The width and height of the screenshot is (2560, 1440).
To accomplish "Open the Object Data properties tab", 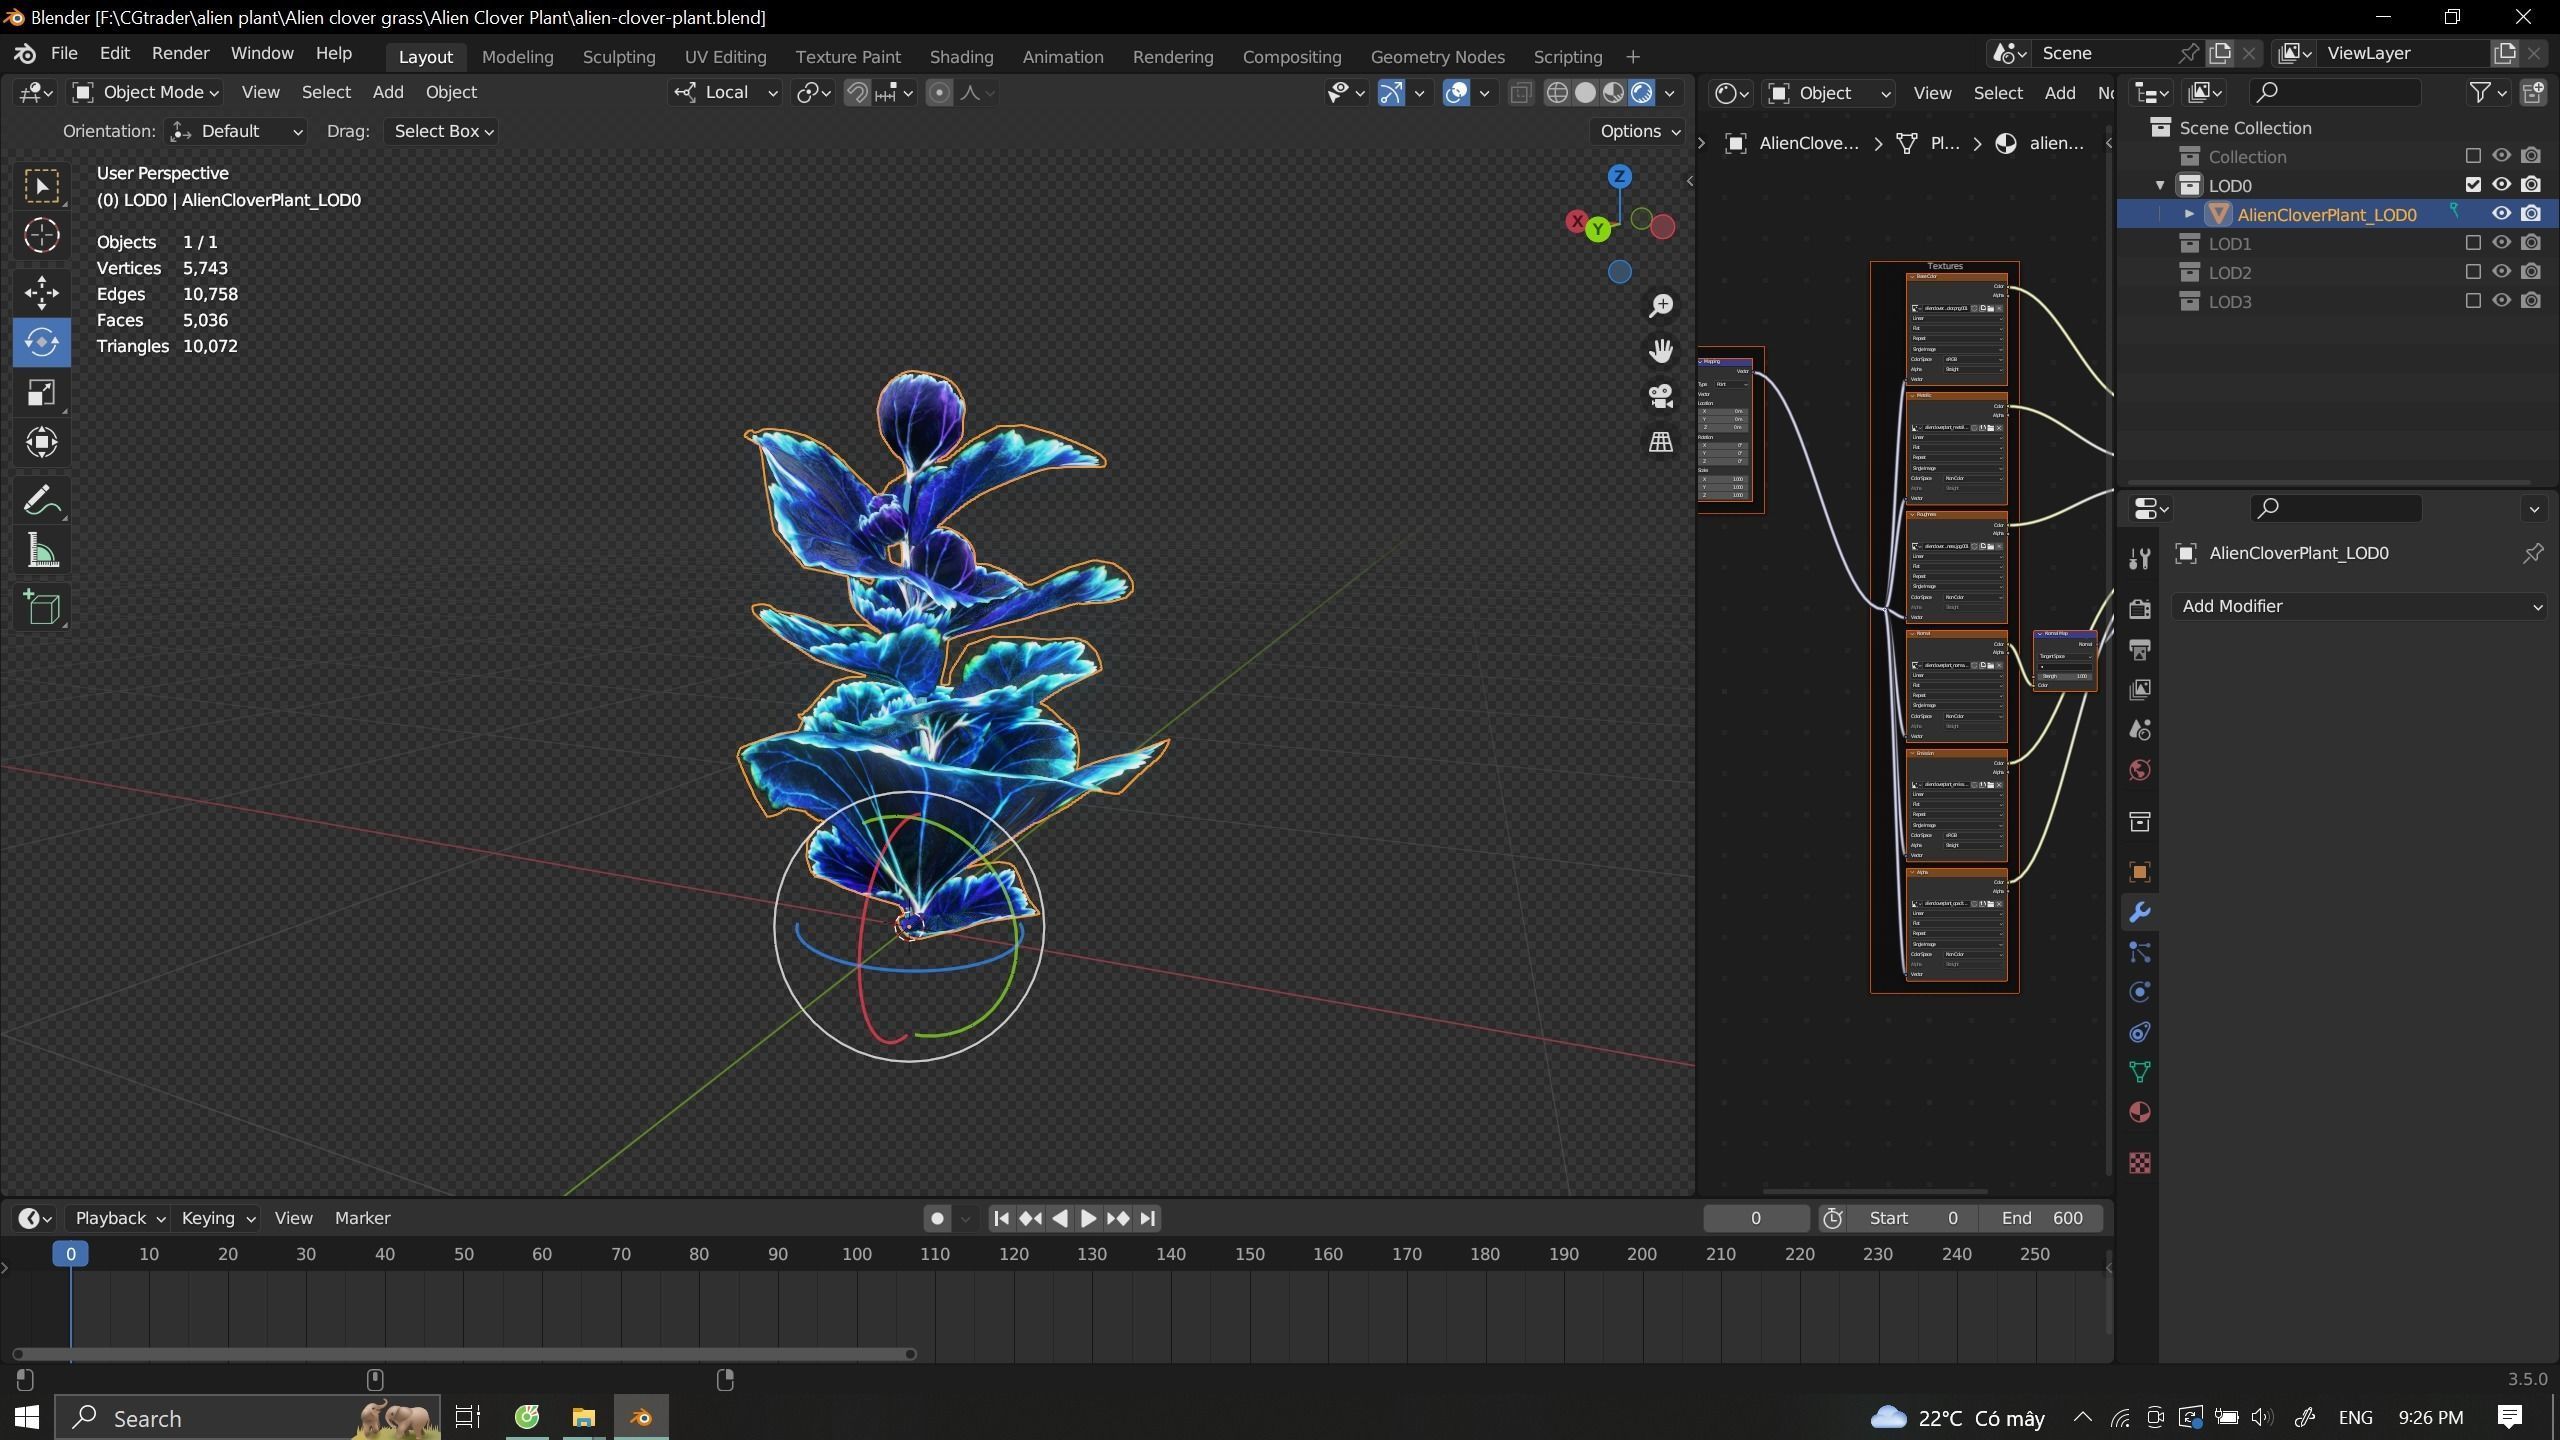I will click(x=2139, y=1072).
